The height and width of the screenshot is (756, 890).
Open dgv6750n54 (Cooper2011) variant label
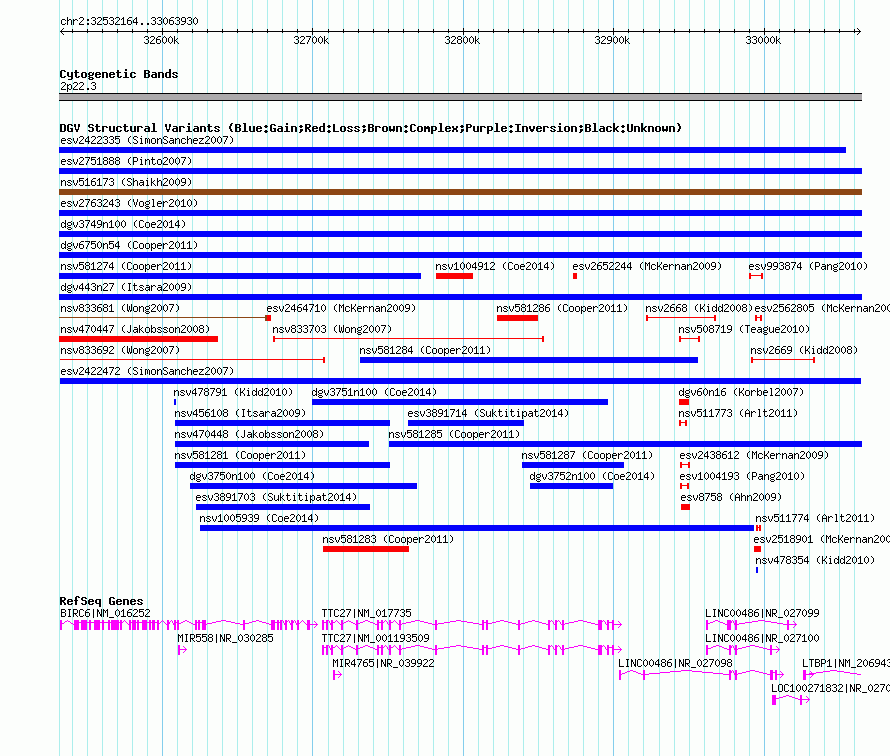click(x=129, y=245)
